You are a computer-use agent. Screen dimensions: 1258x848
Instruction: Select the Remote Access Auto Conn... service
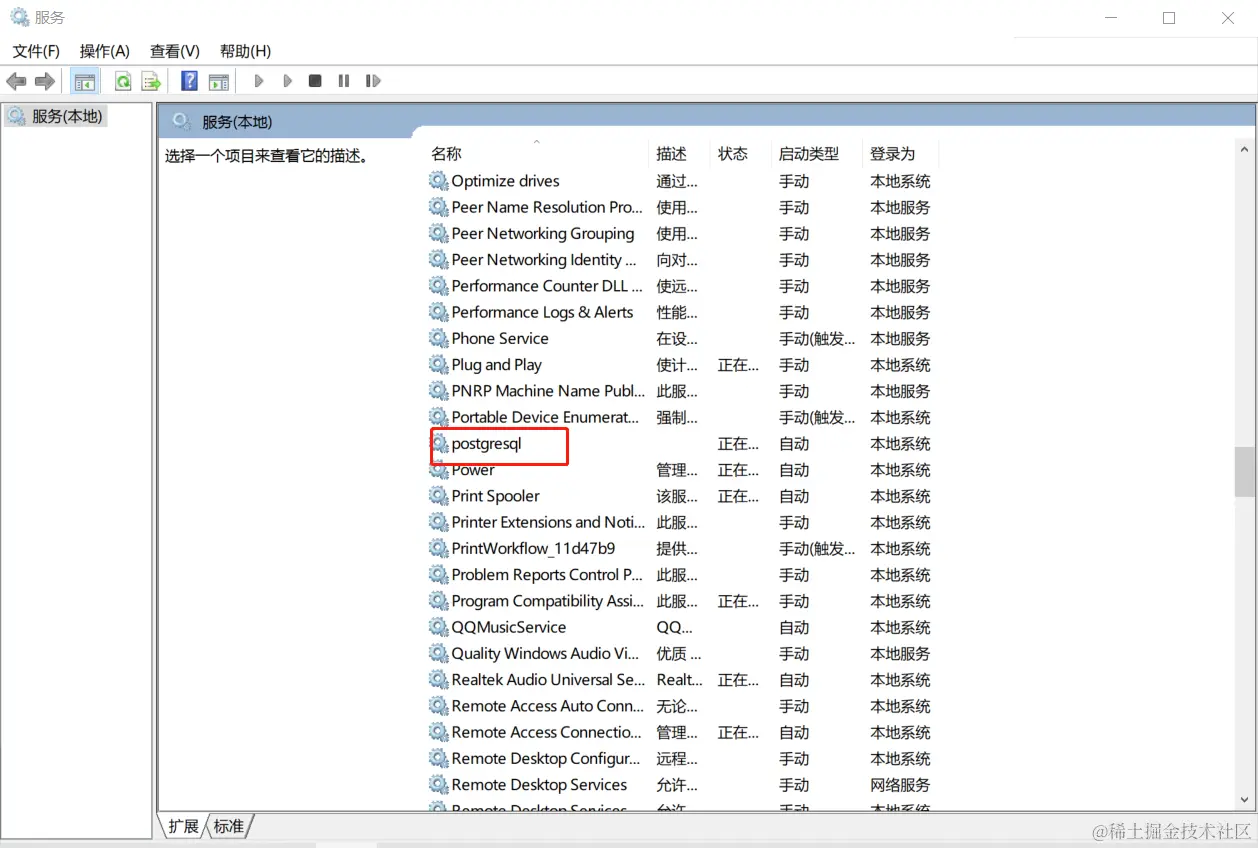(548, 706)
